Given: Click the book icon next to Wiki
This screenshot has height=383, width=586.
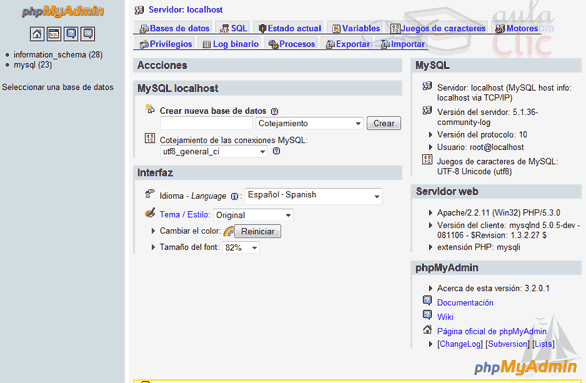Looking at the screenshot, I should pos(427,315).
